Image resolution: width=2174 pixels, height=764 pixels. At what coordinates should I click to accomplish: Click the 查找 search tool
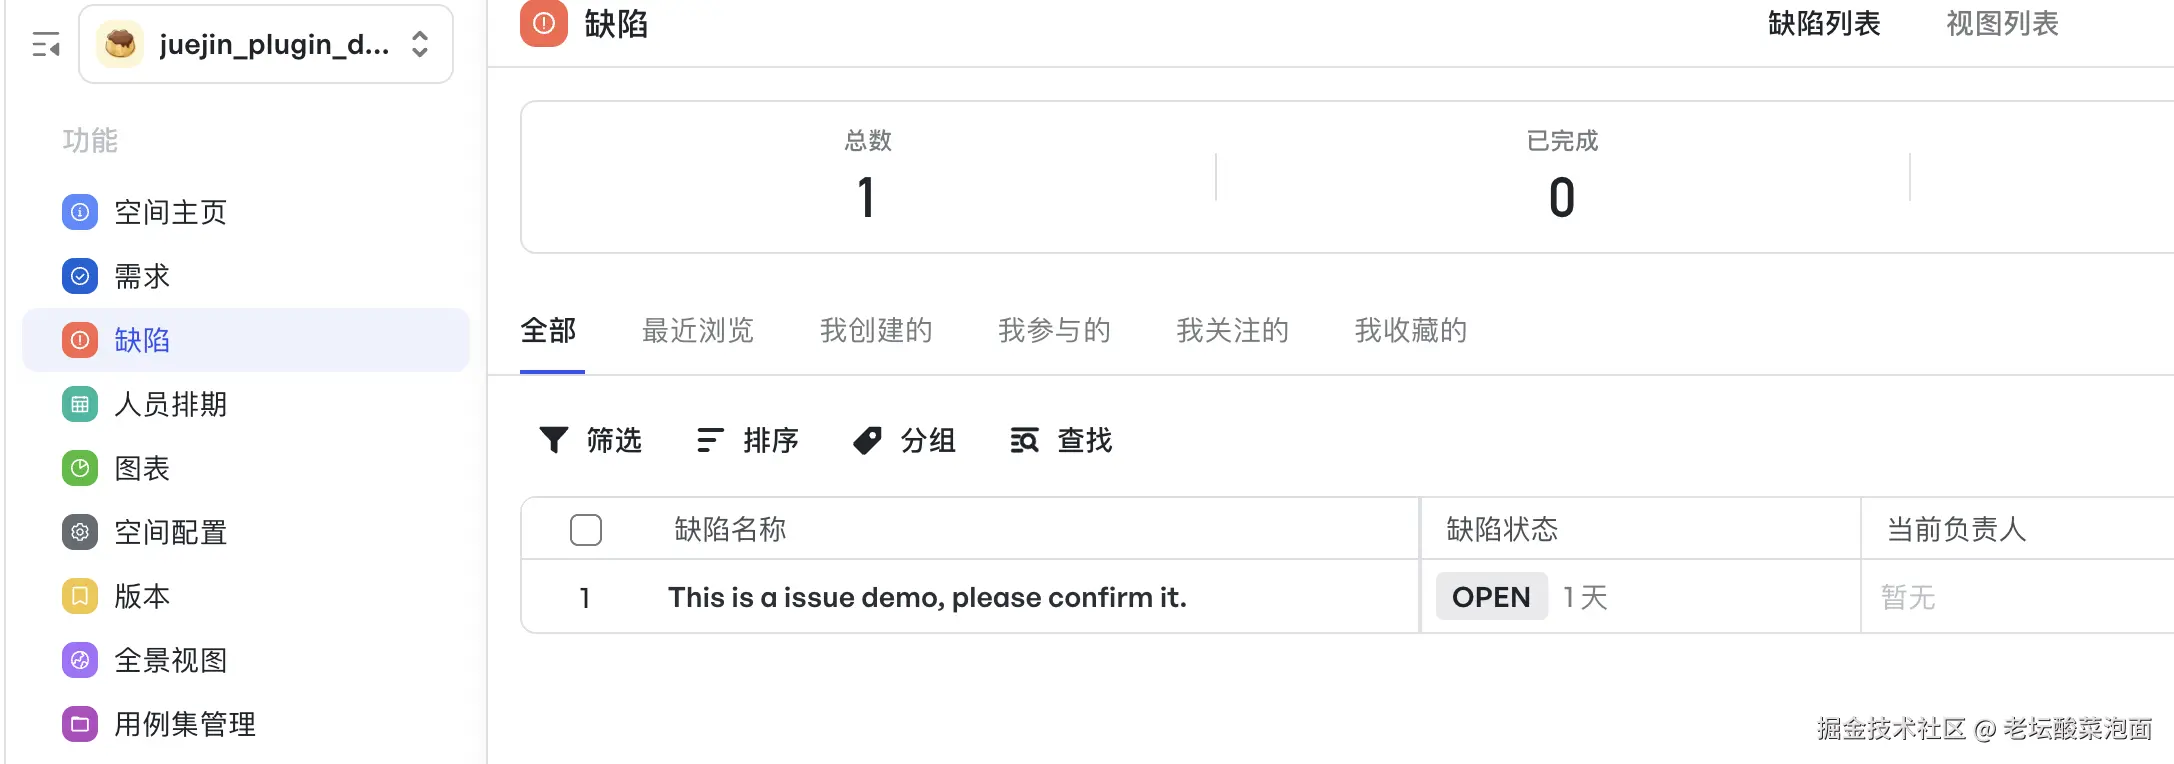1062,440
